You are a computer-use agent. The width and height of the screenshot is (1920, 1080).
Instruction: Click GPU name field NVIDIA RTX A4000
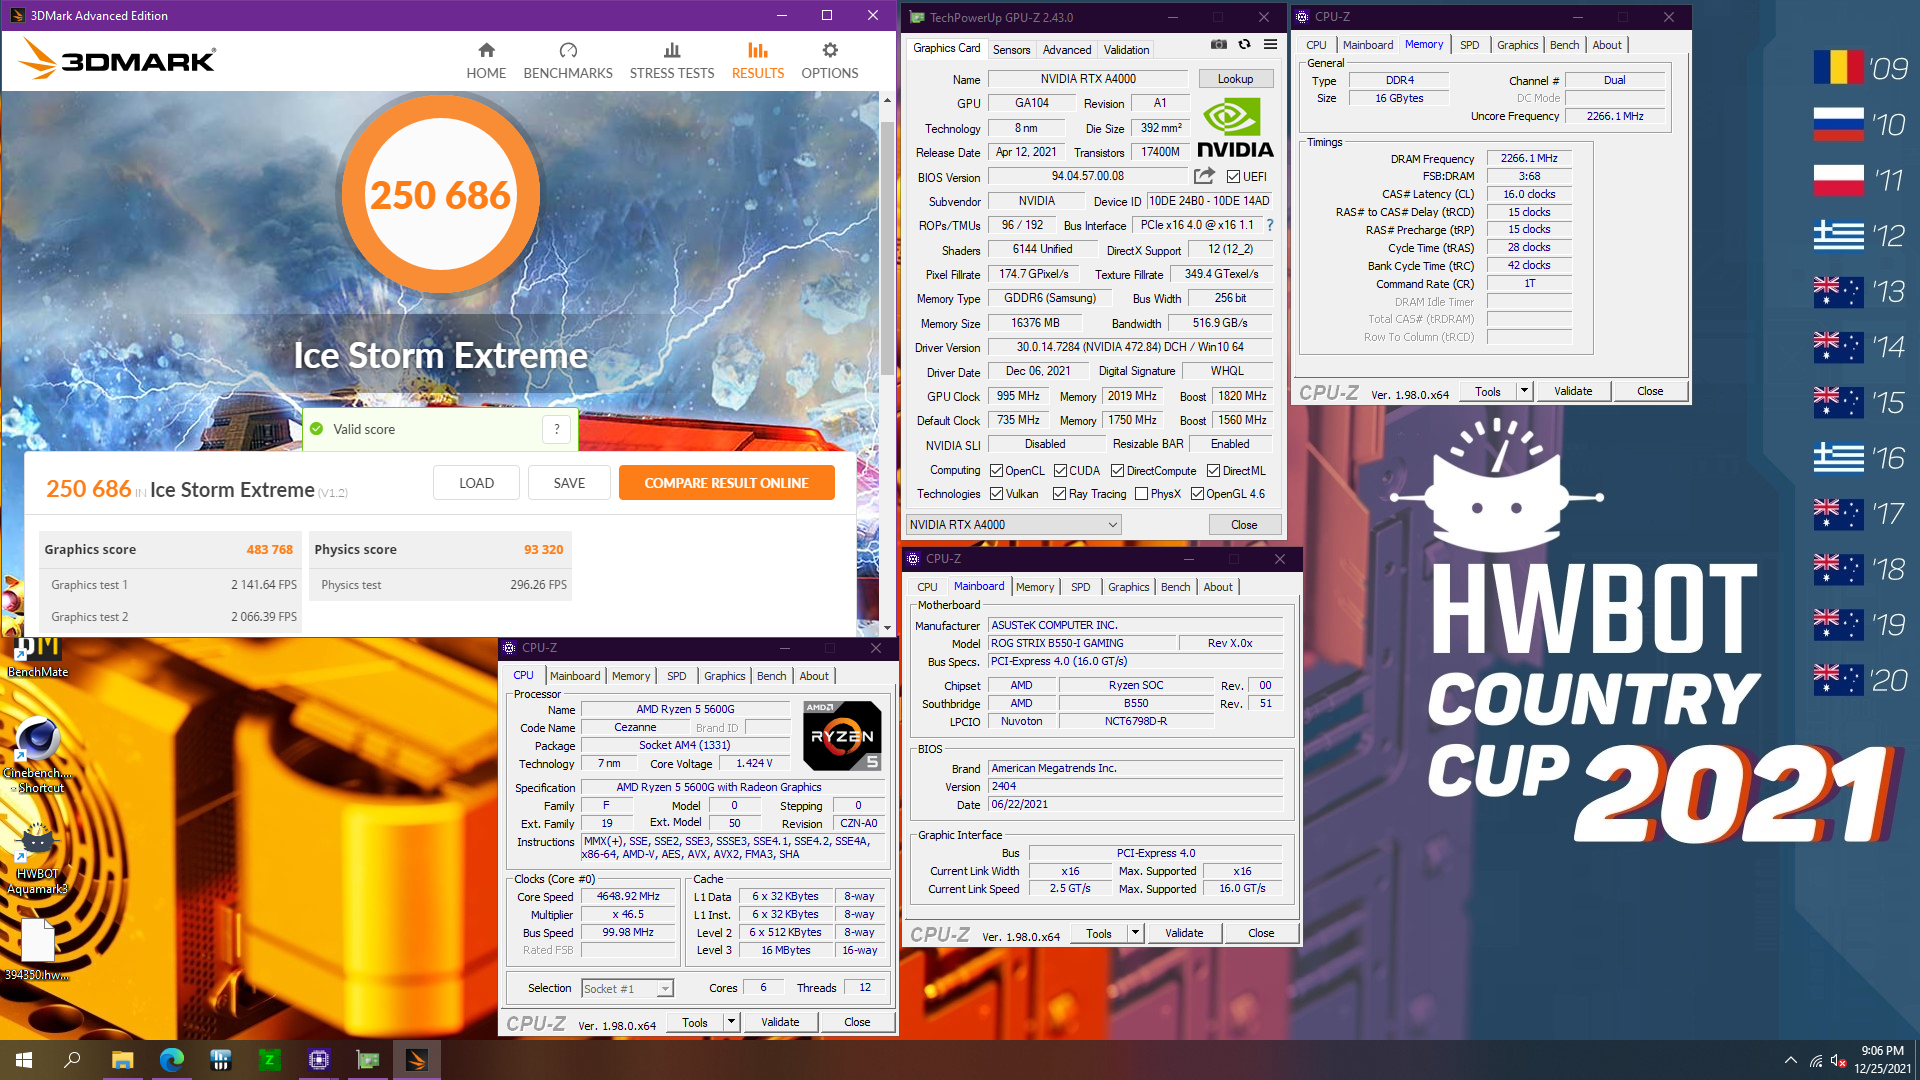pyautogui.click(x=1088, y=79)
